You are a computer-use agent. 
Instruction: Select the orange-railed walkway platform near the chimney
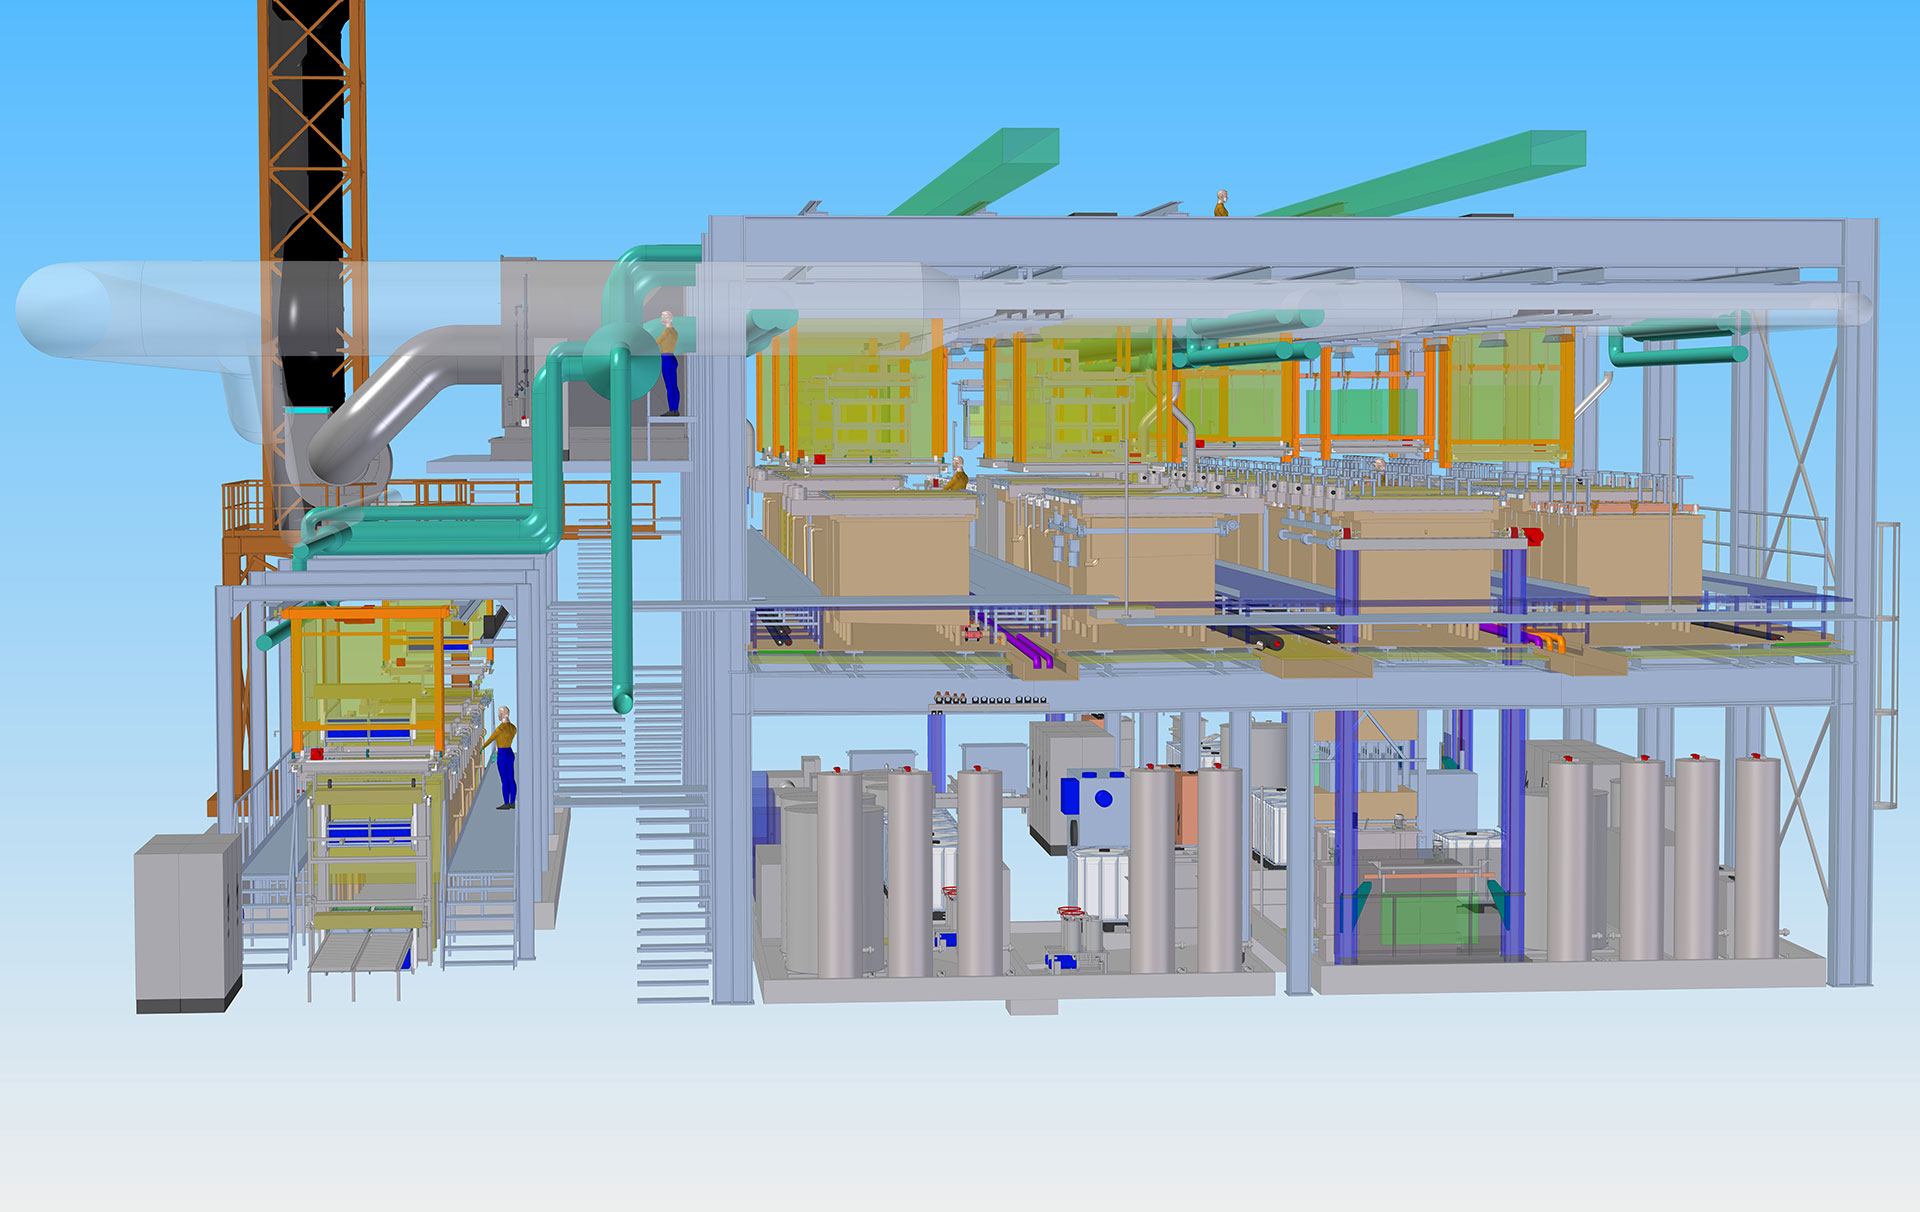click(x=440, y=510)
